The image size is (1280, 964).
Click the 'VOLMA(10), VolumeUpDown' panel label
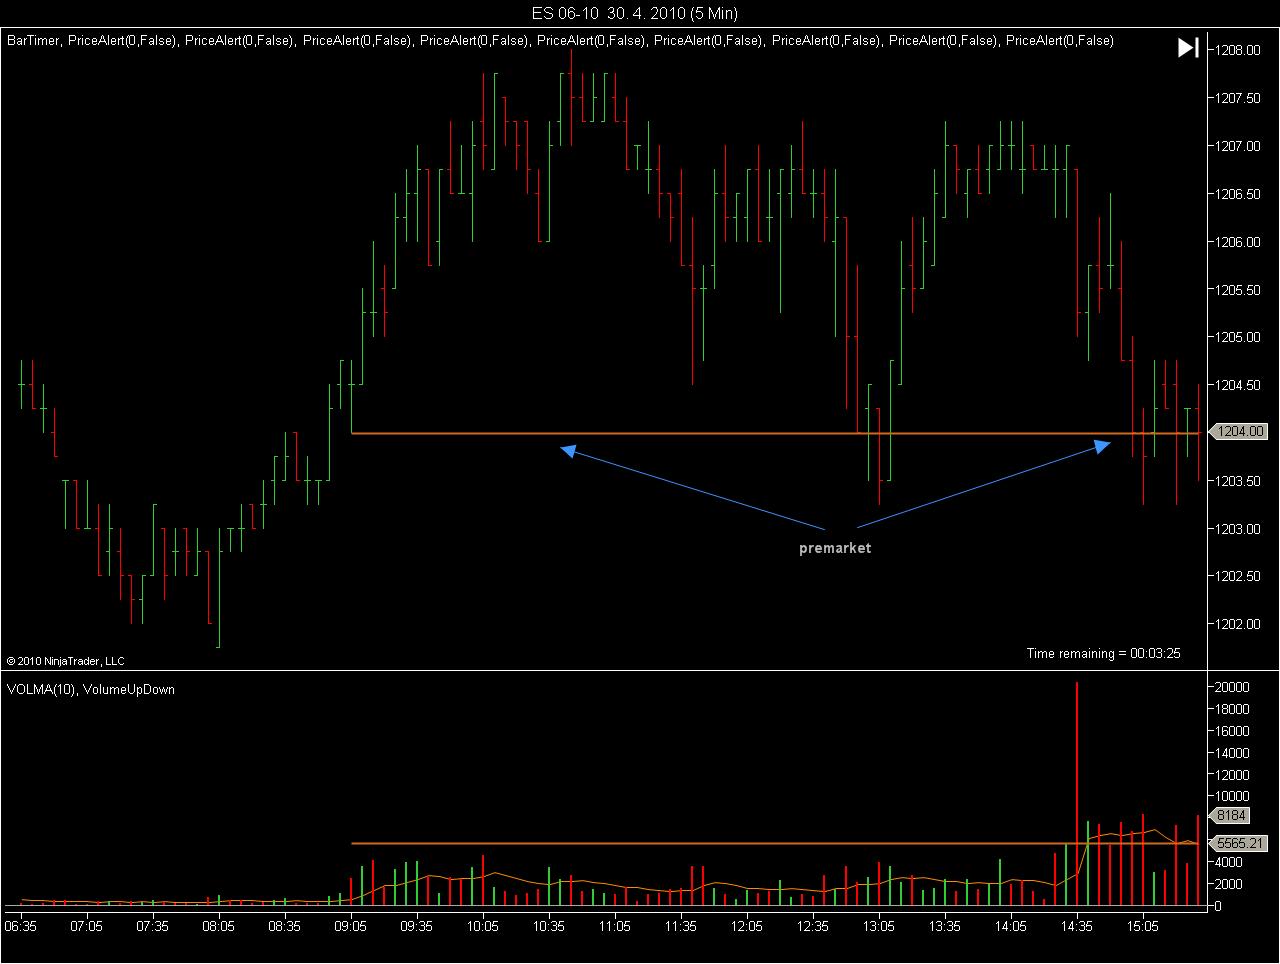[x=91, y=689]
